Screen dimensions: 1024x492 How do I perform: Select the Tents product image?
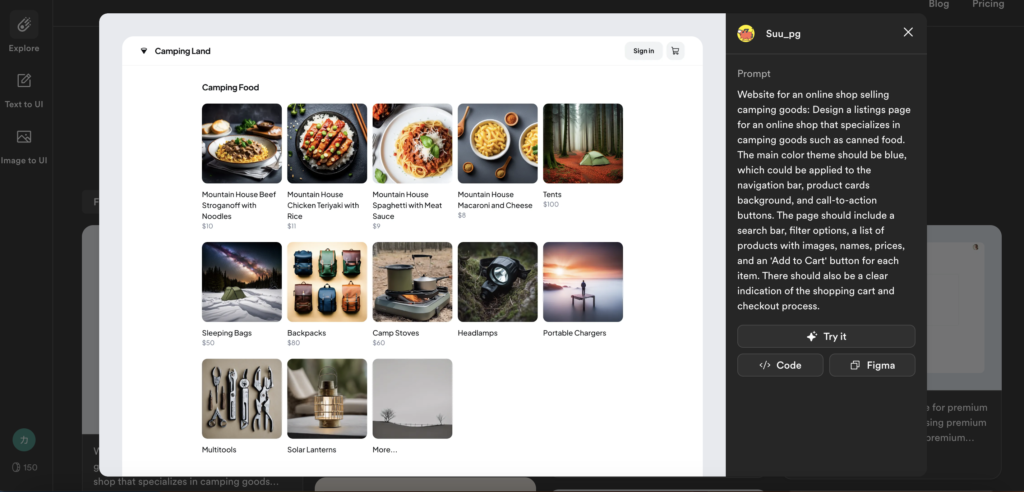click(583, 143)
